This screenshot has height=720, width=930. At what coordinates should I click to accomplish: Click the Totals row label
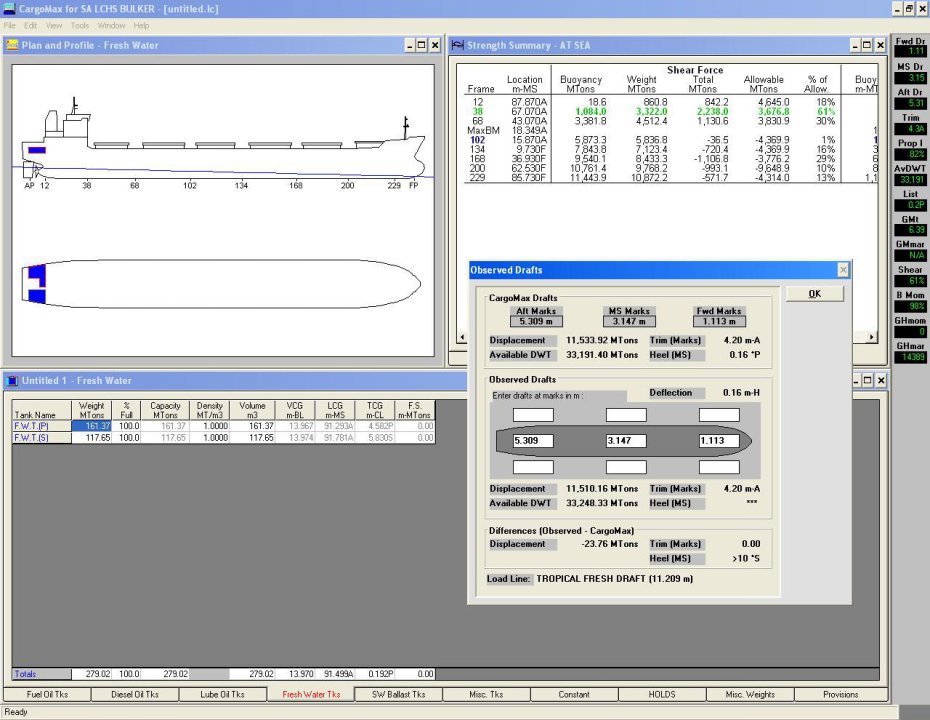[x=42, y=674]
